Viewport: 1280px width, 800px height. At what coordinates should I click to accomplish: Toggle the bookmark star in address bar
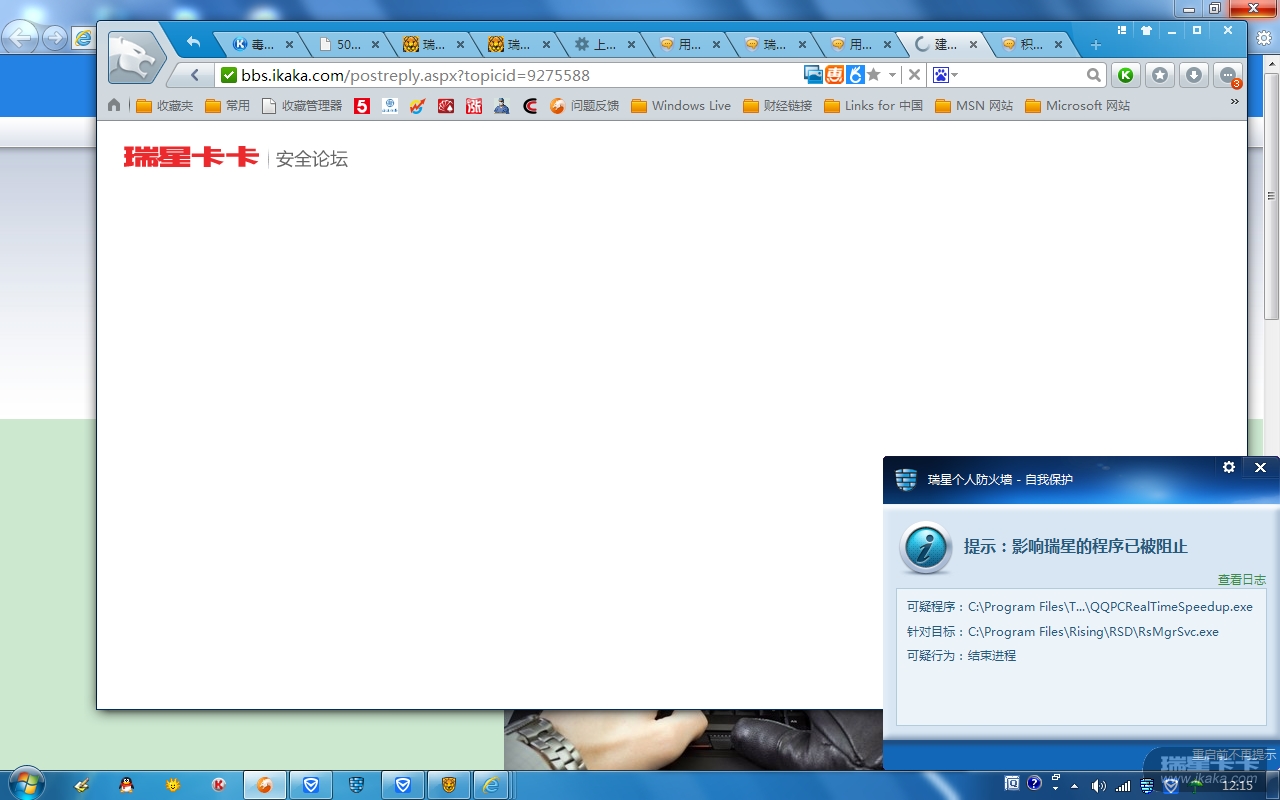874,75
